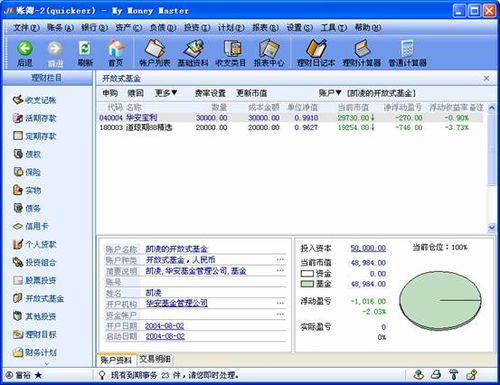
Task: Switch to the 帐户资料 tab
Action: pos(116,360)
